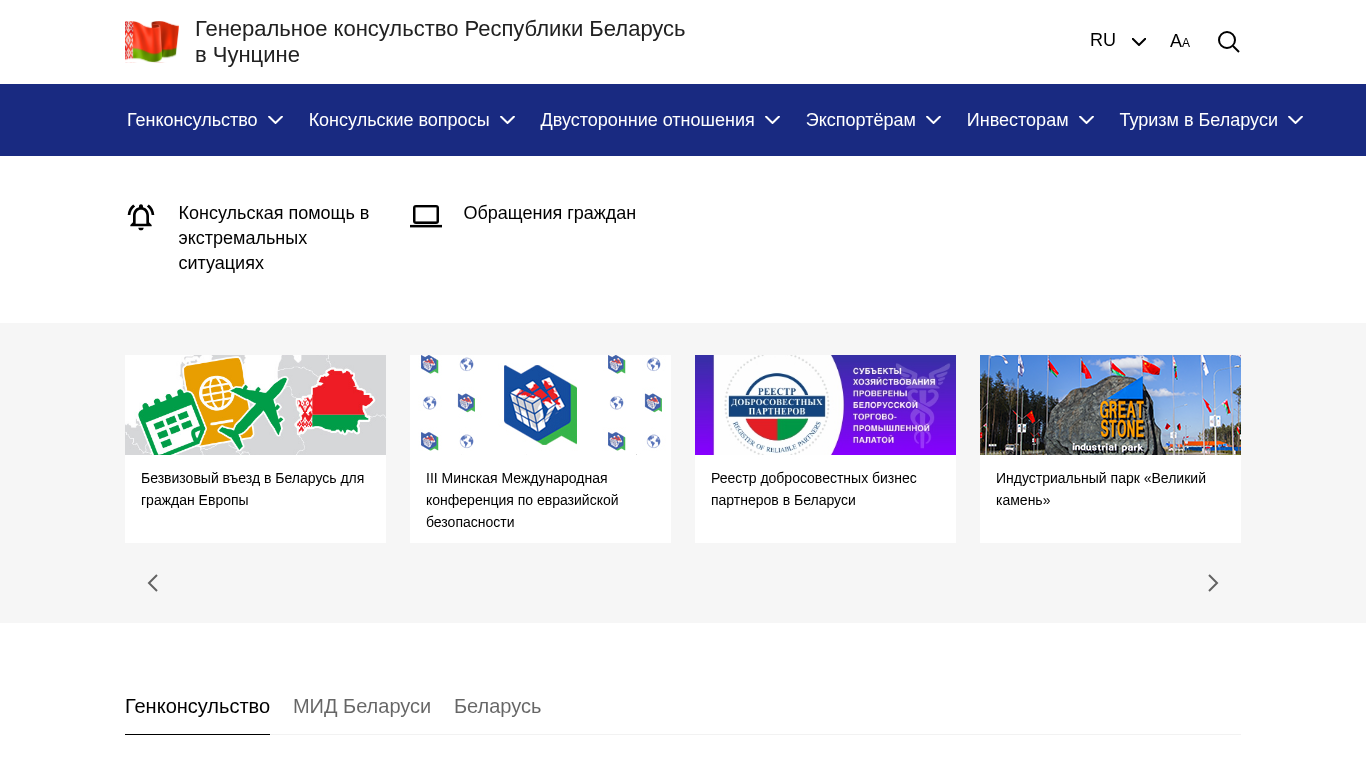Expand Двусторонние отношения menu

point(660,120)
